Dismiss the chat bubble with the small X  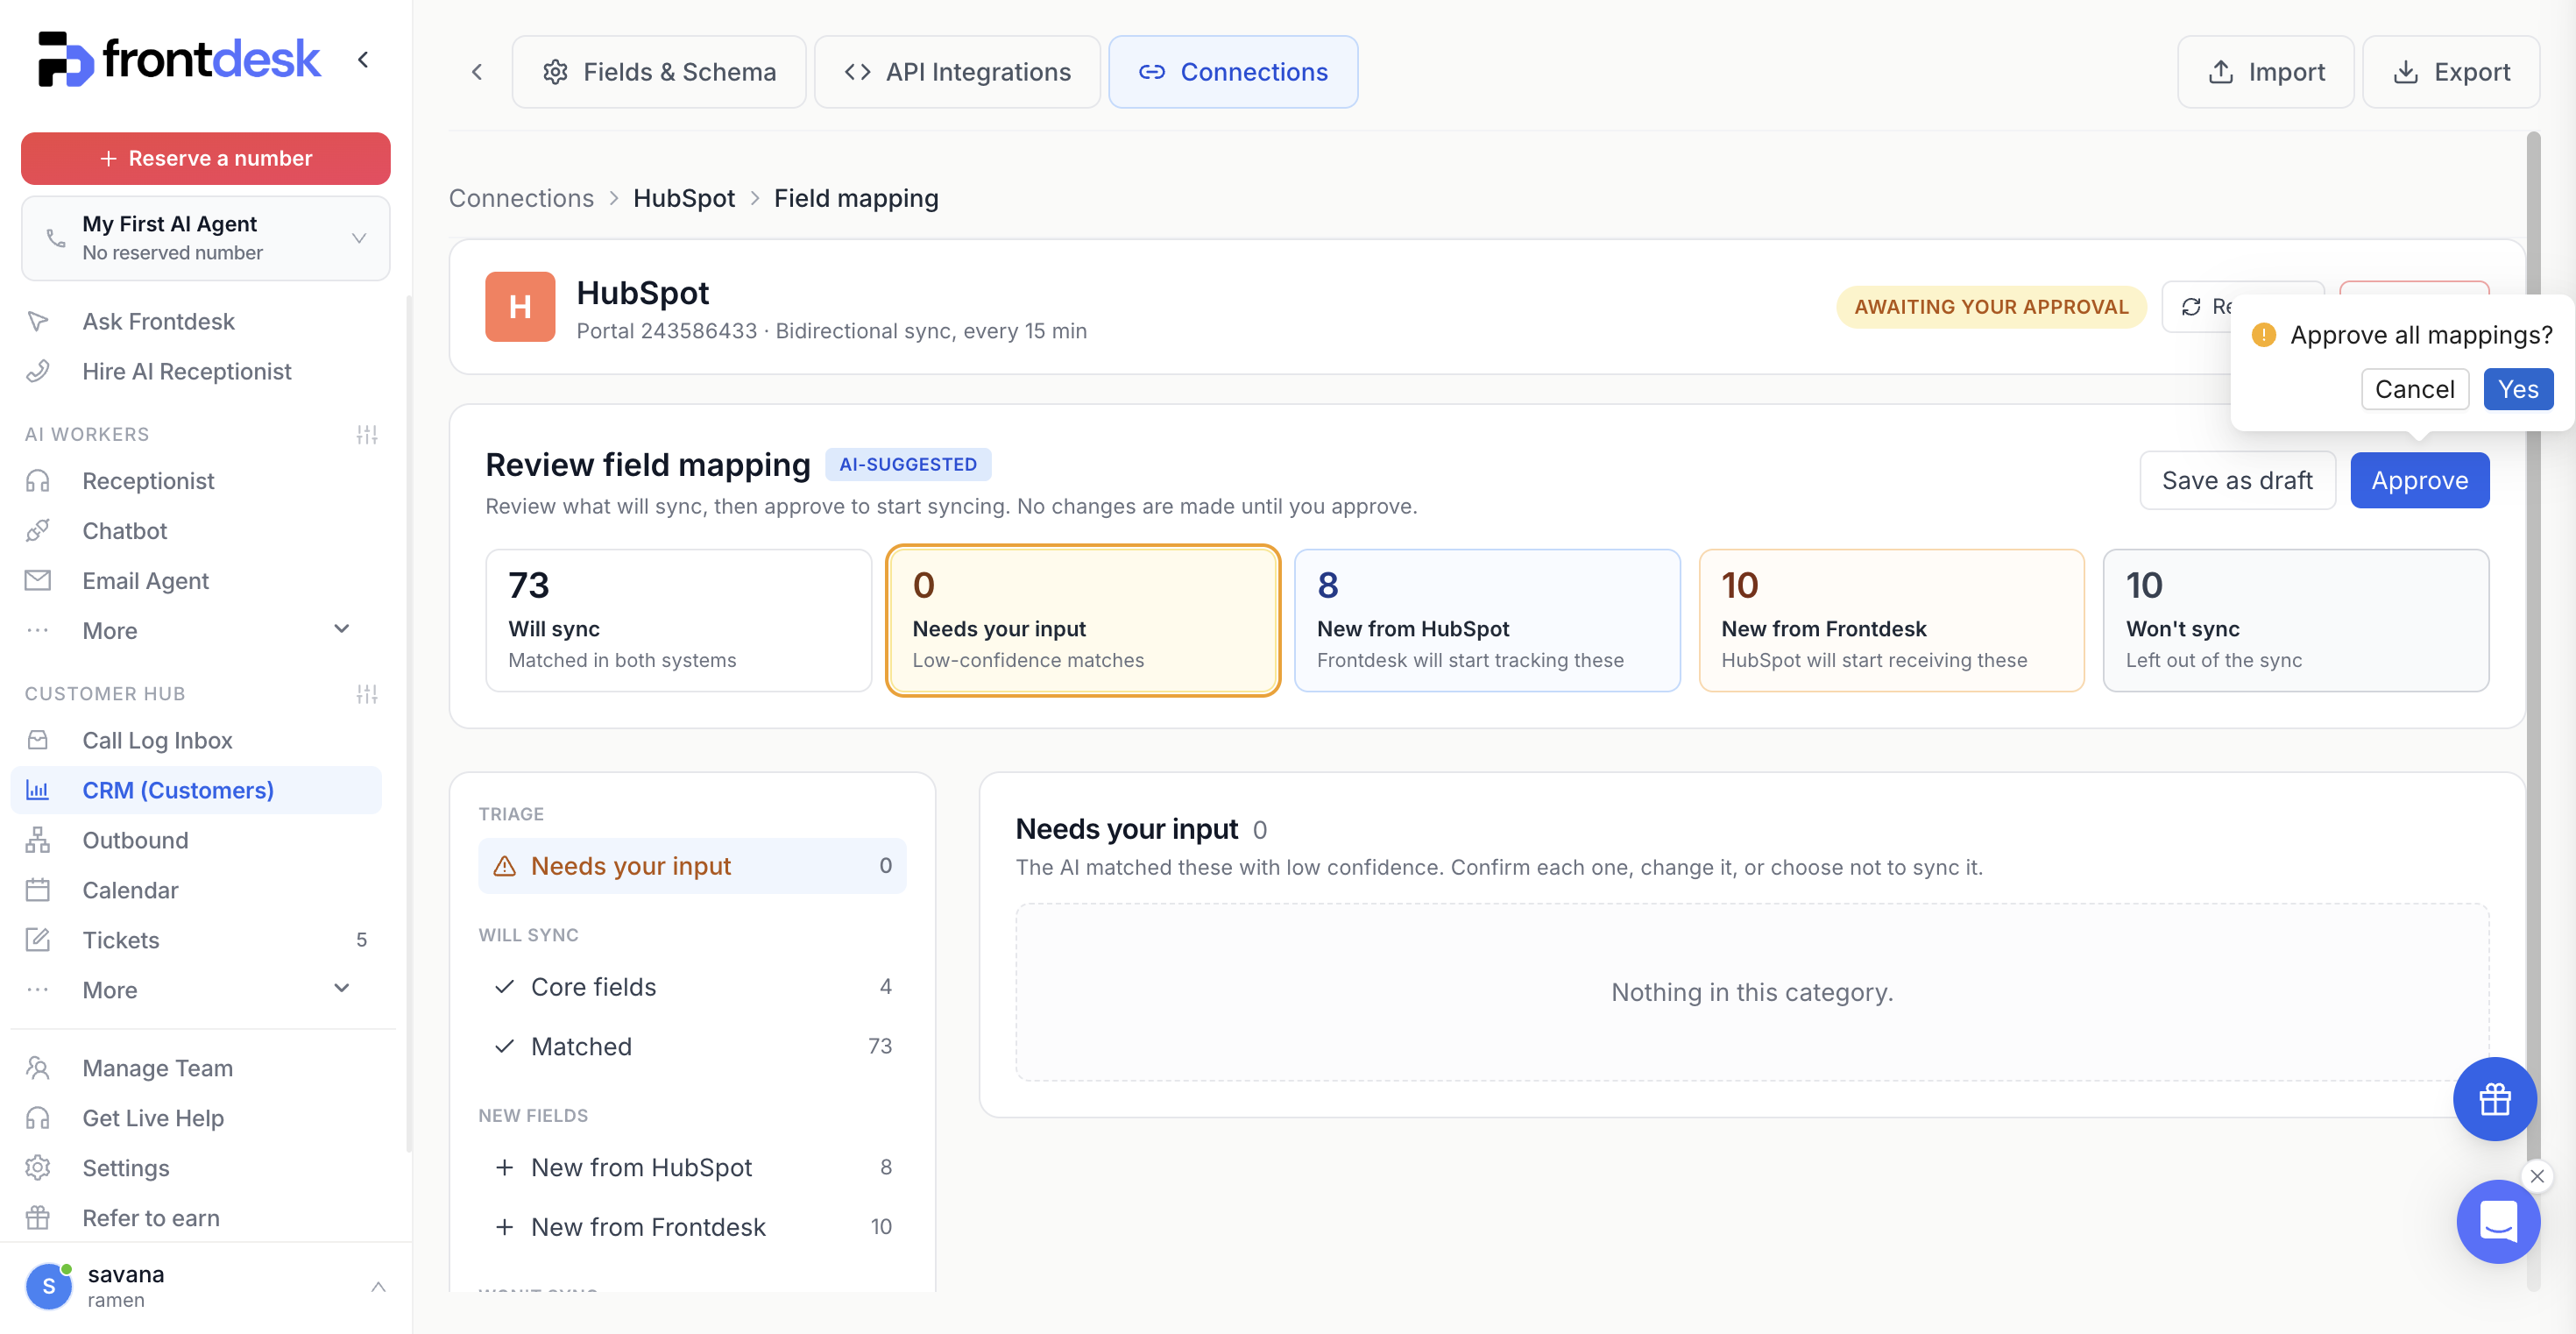click(x=2537, y=1176)
